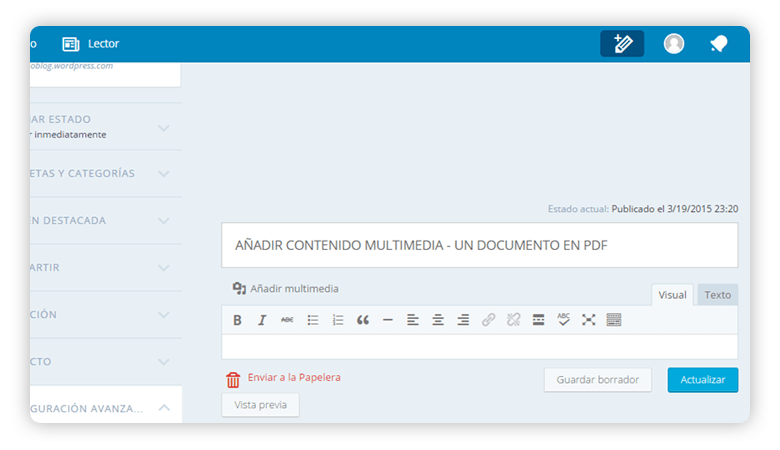Insert link icon

(488, 320)
